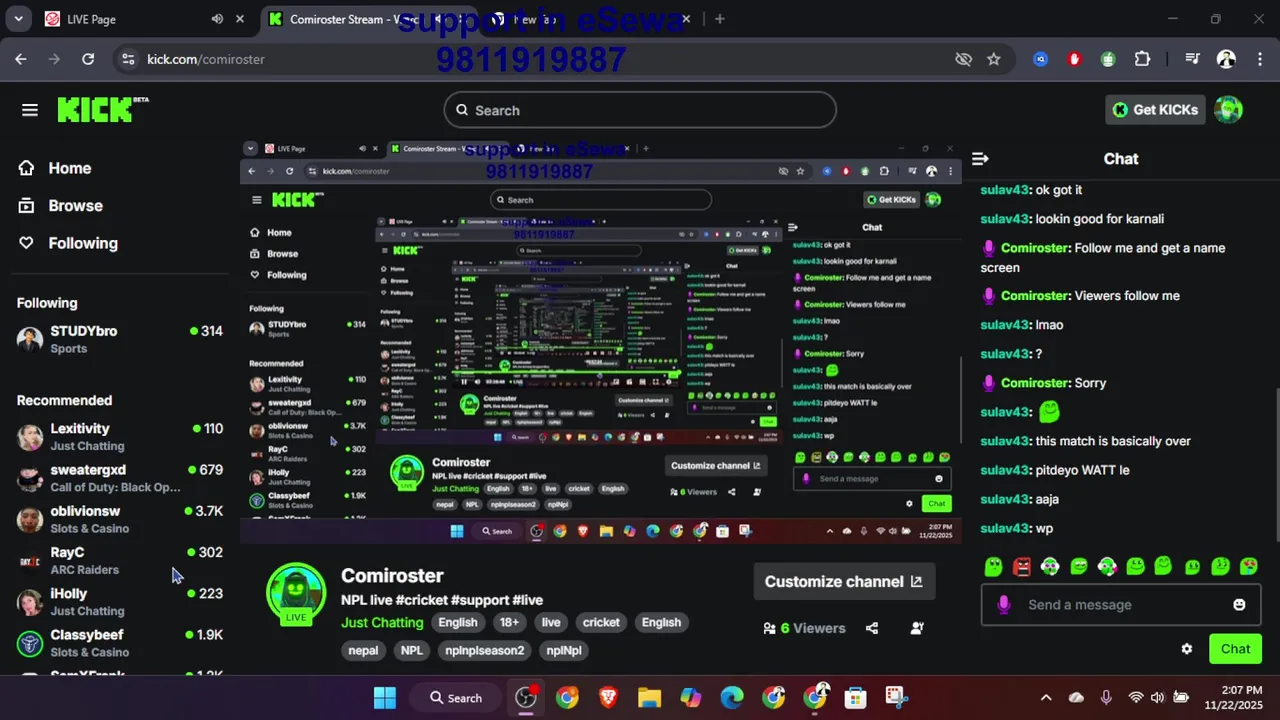Click the crossed-eye tracking protection icon
The width and height of the screenshot is (1280, 720).
(x=963, y=59)
